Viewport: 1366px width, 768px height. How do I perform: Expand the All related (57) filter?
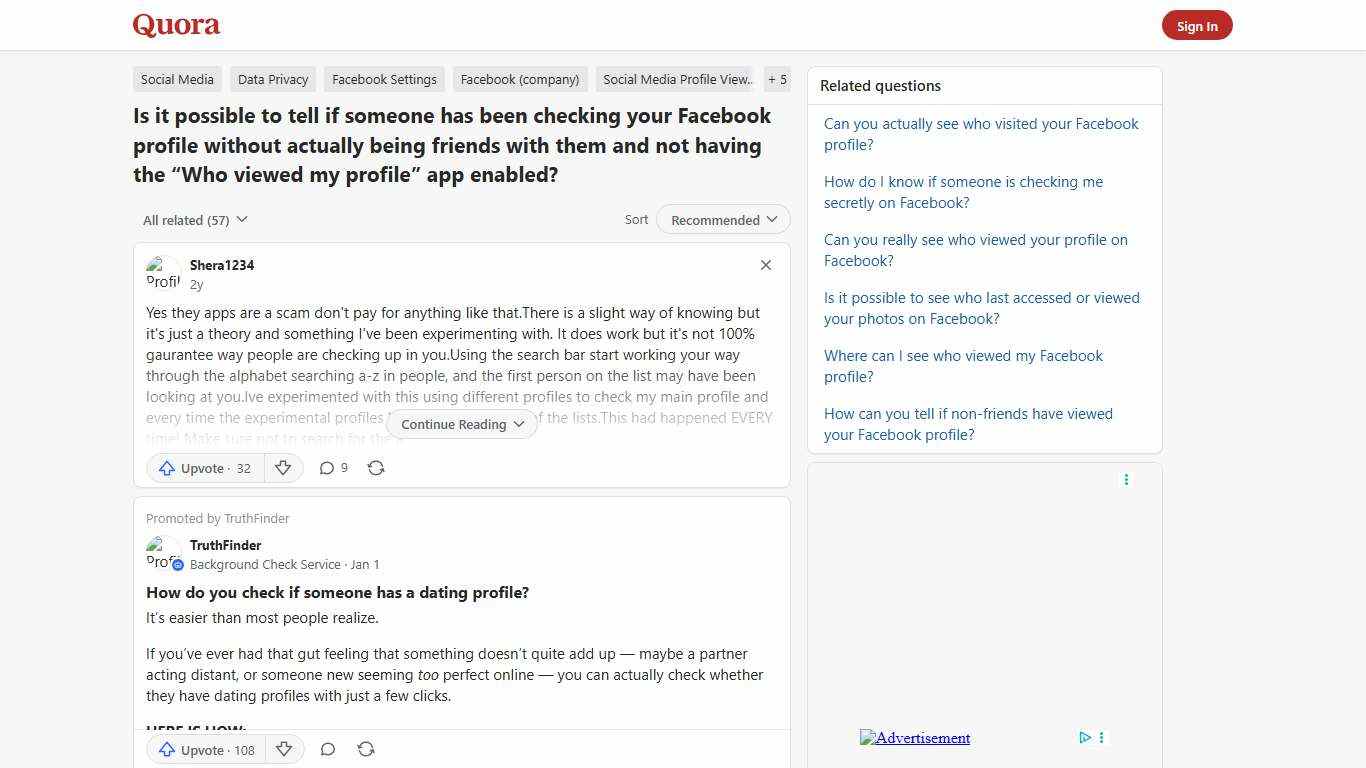tap(195, 219)
